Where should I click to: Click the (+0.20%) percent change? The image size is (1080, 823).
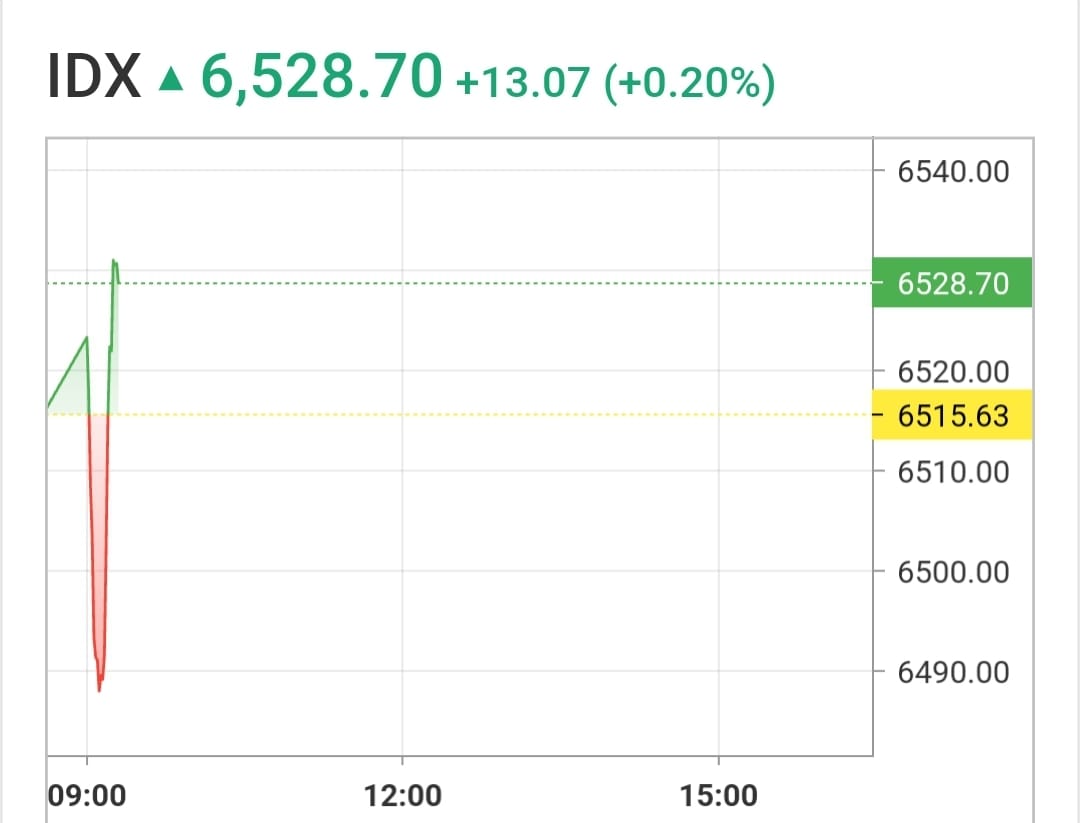[x=689, y=83]
